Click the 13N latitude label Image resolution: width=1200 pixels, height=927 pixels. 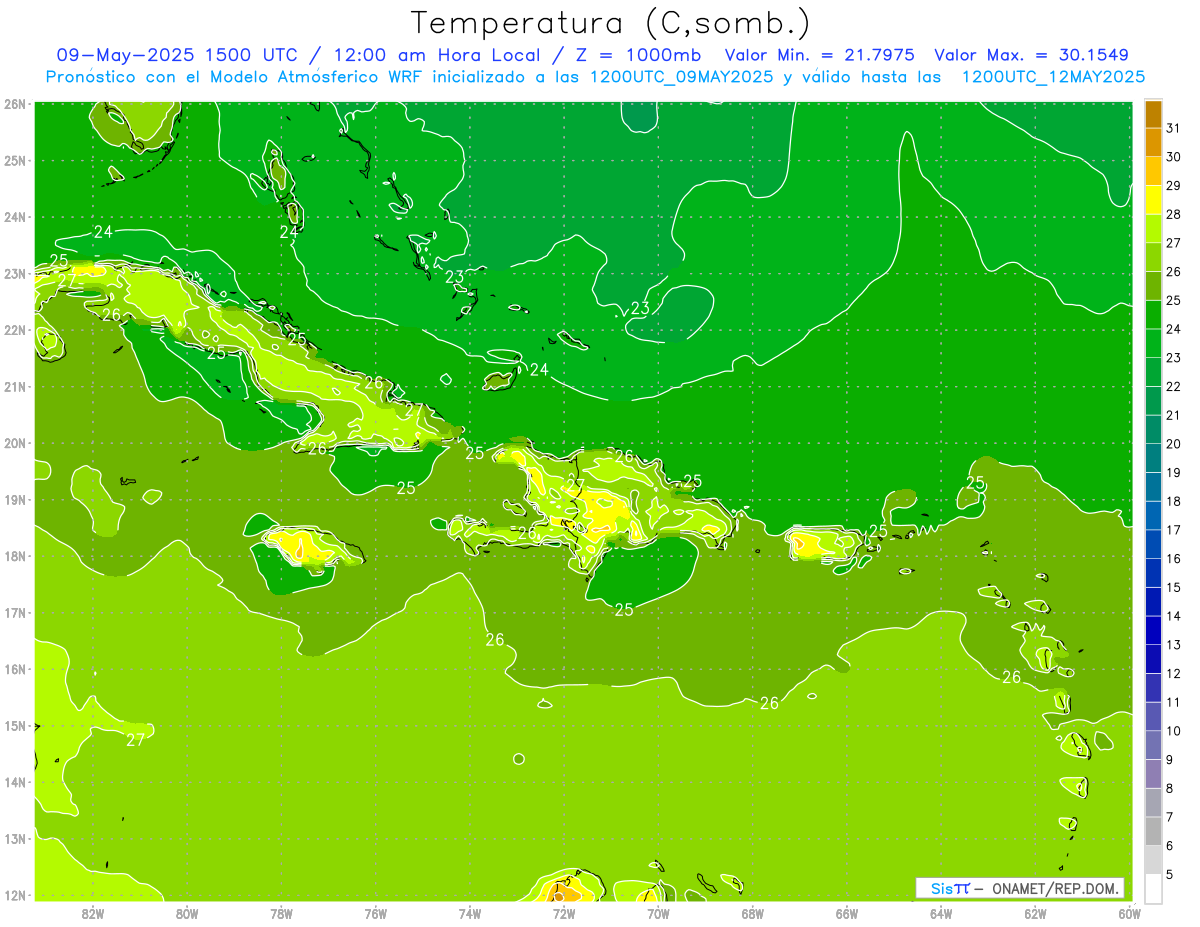tap(15, 838)
